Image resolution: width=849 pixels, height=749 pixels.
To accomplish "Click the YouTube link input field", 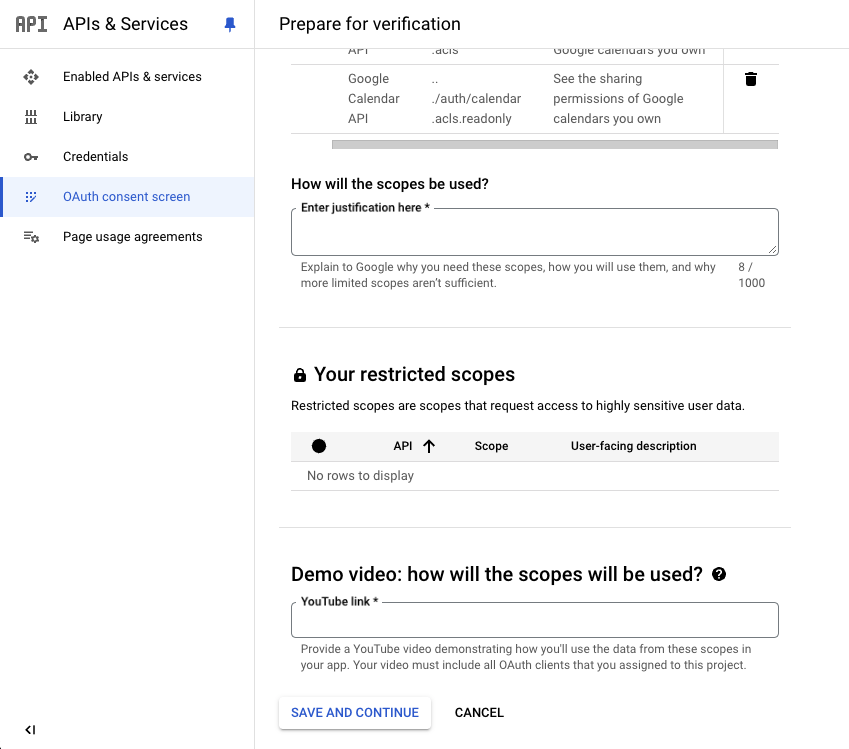I will pyautogui.click(x=534, y=620).
